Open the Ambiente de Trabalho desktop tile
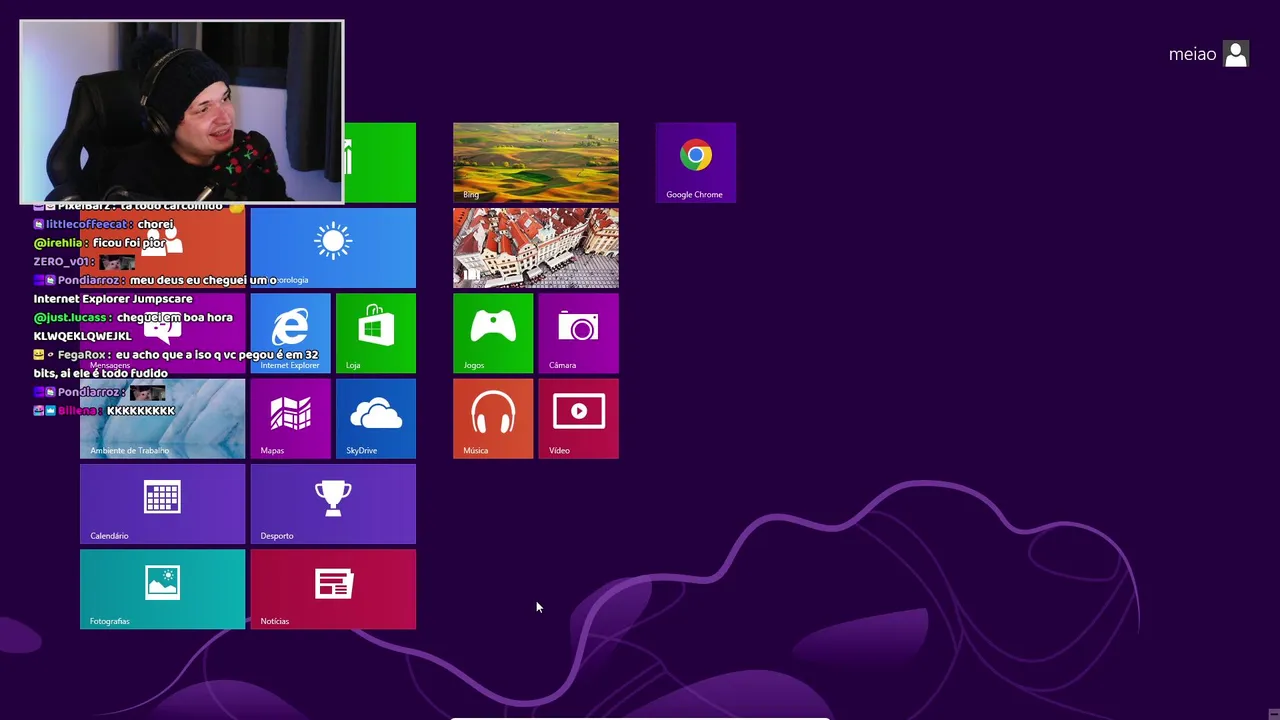Screen dimensions: 1280x720 pyautogui.click(x=162, y=418)
